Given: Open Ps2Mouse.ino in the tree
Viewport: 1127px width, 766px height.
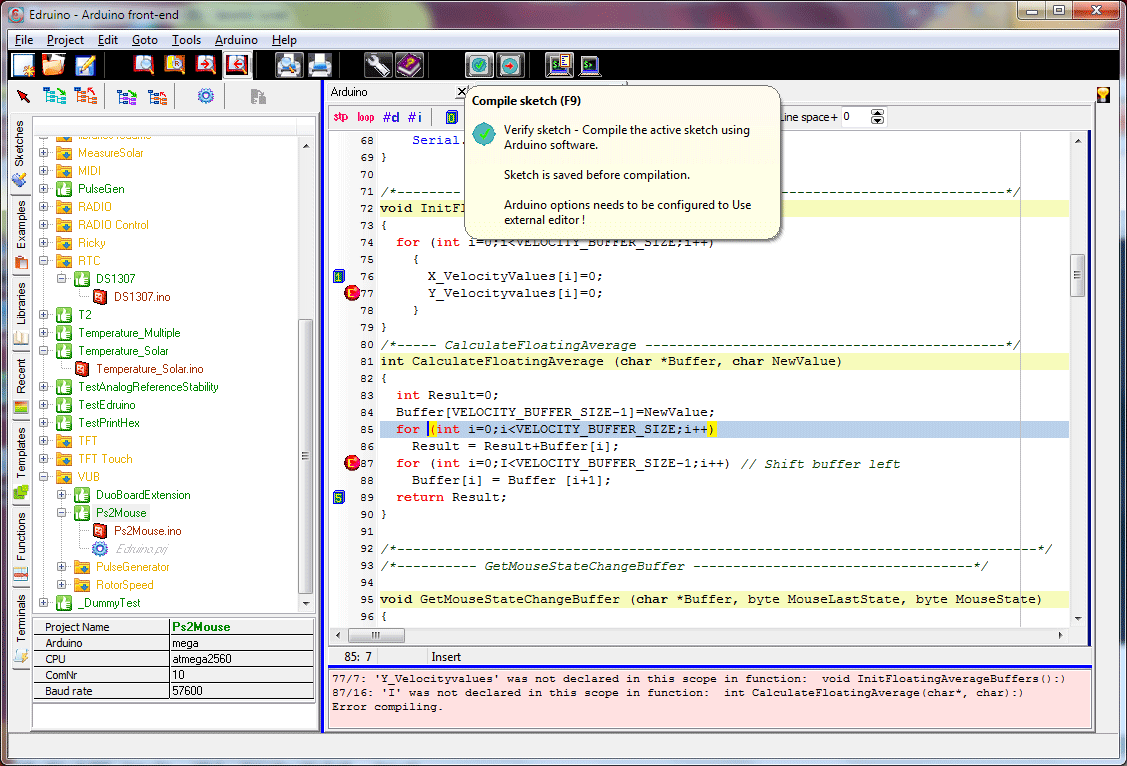Looking at the screenshot, I should 147,531.
